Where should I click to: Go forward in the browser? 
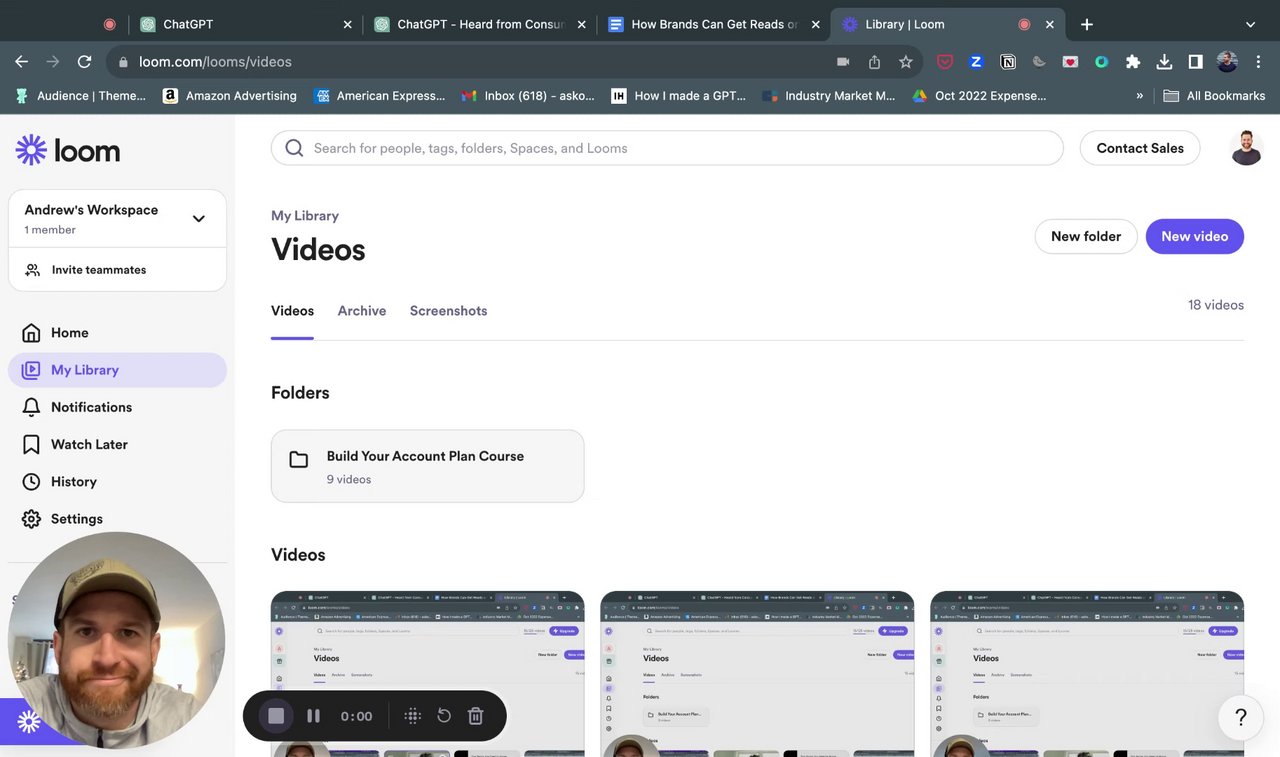[x=54, y=62]
